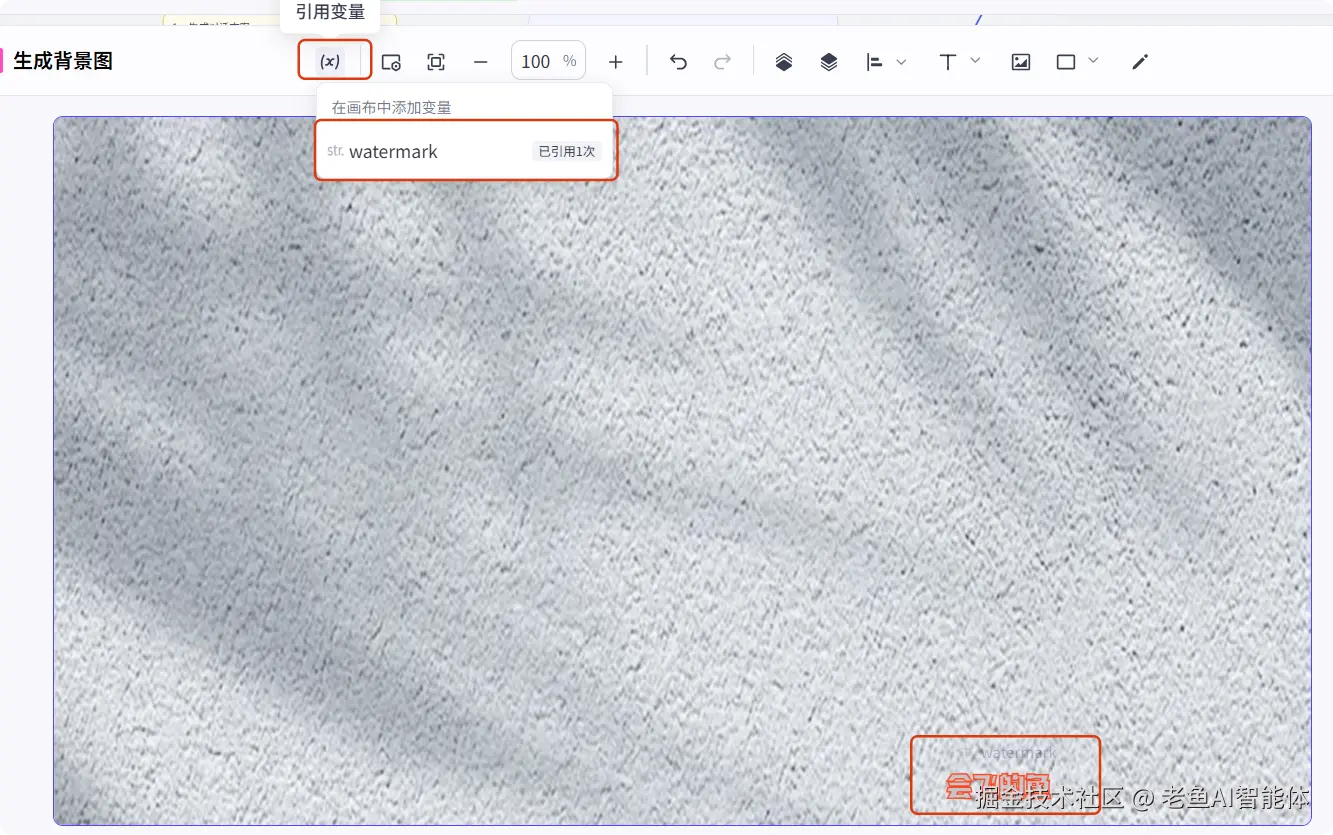Screen dimensions: 1333x835
Task: Select the text T tool
Action: point(947,62)
